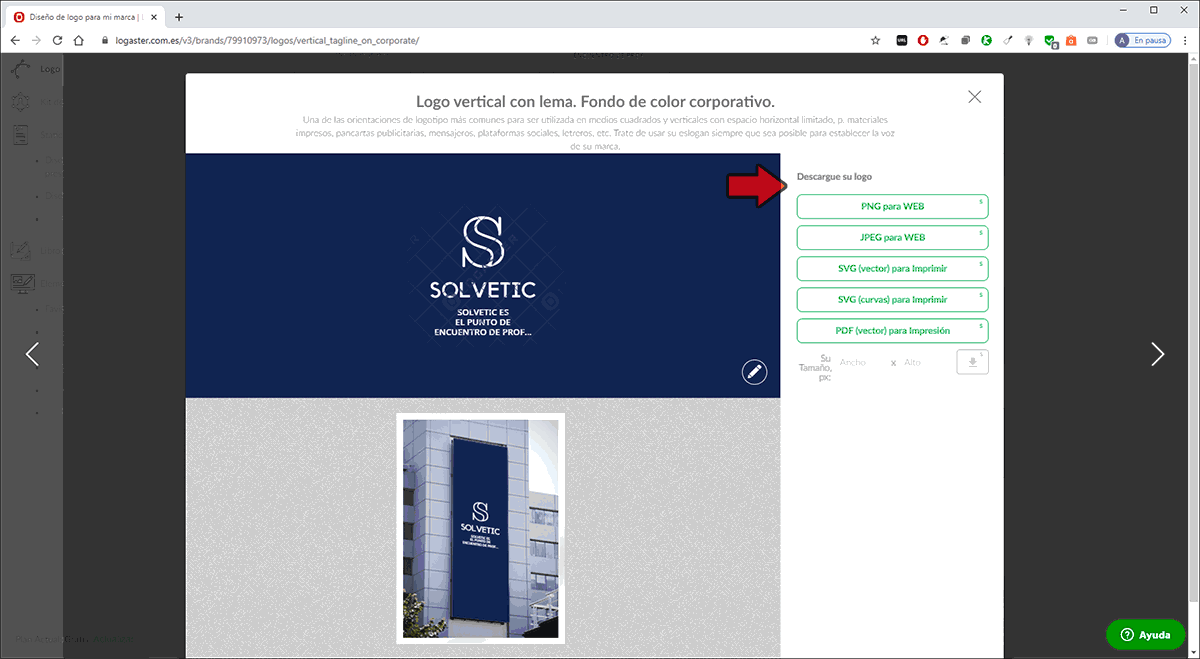Click the Su Tamaño, px label
This screenshot has height=659, width=1200.
click(815, 367)
